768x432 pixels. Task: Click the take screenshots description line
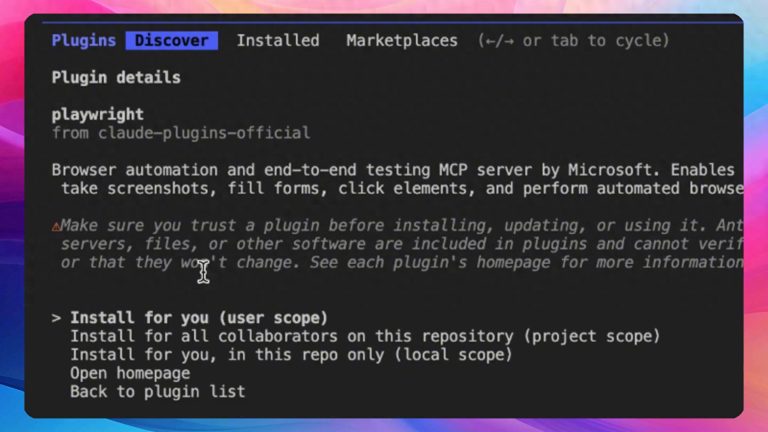402,188
